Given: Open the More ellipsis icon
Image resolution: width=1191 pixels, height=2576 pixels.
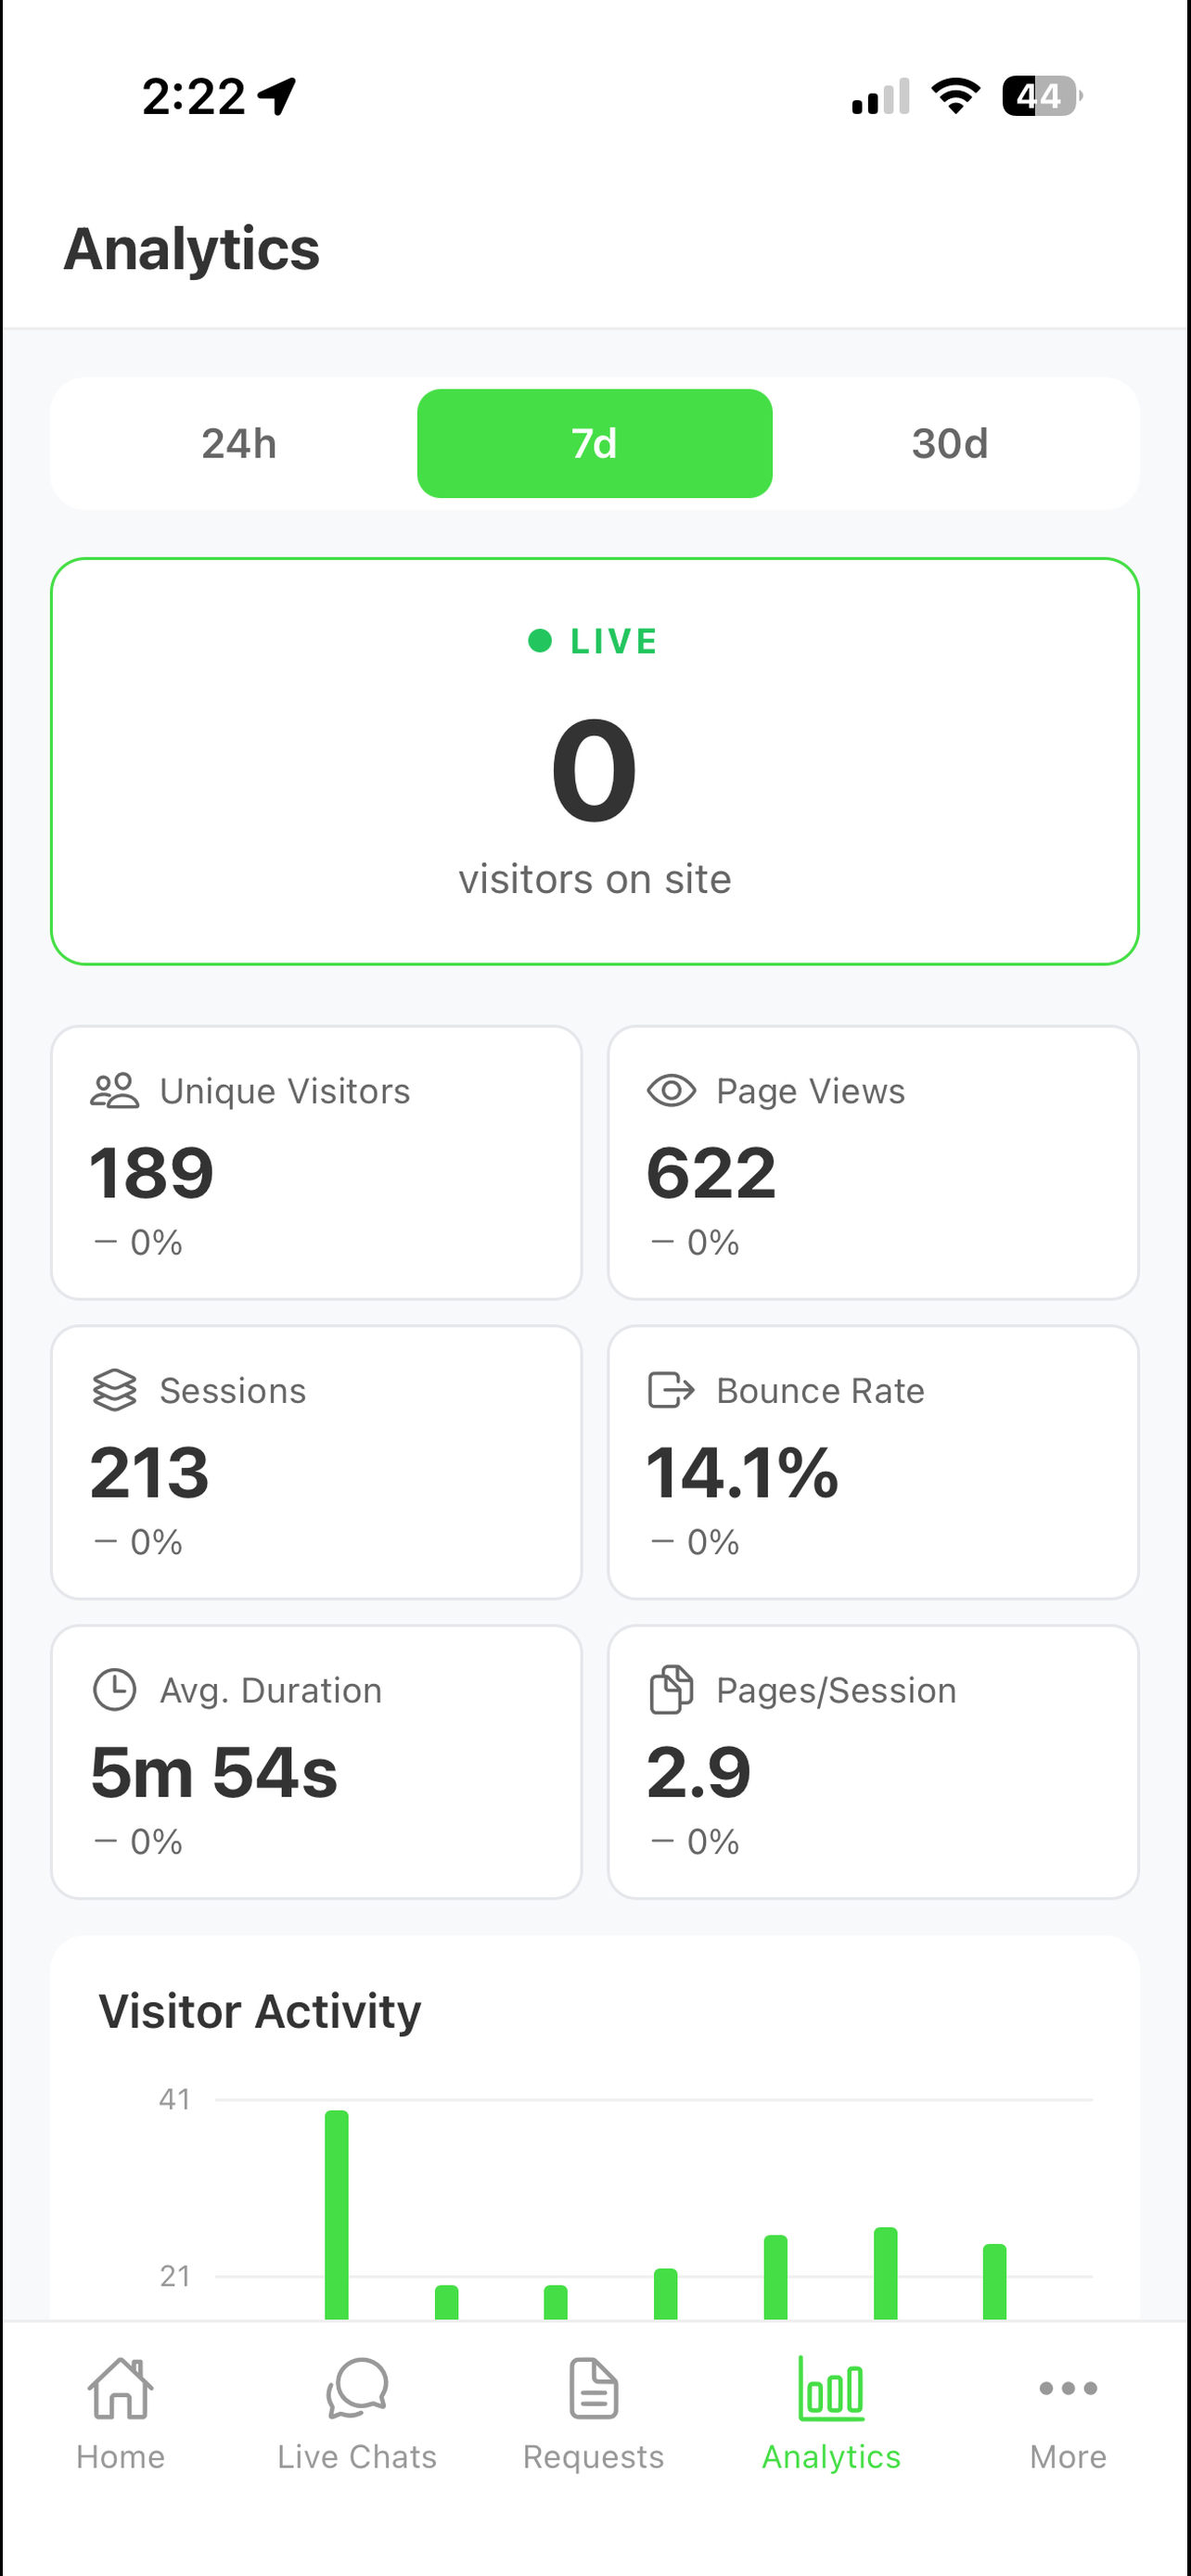Looking at the screenshot, I should pyautogui.click(x=1068, y=2388).
